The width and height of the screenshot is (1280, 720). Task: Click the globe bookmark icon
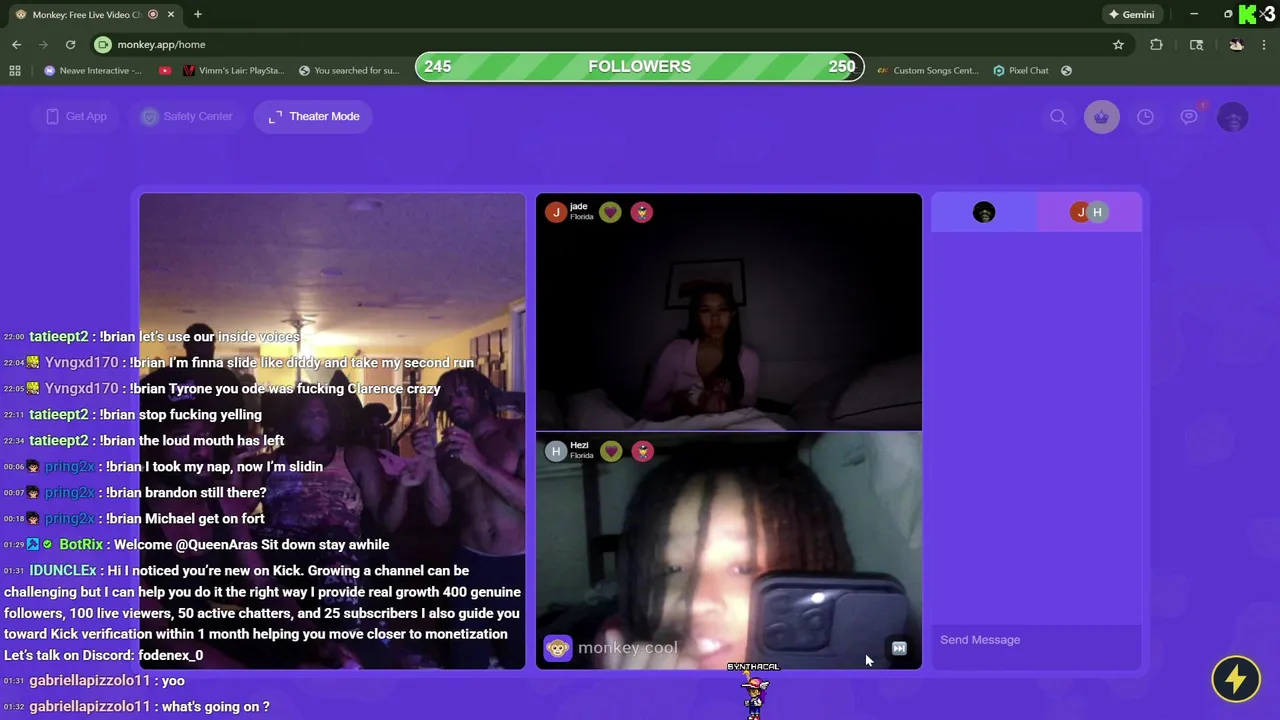point(1066,70)
